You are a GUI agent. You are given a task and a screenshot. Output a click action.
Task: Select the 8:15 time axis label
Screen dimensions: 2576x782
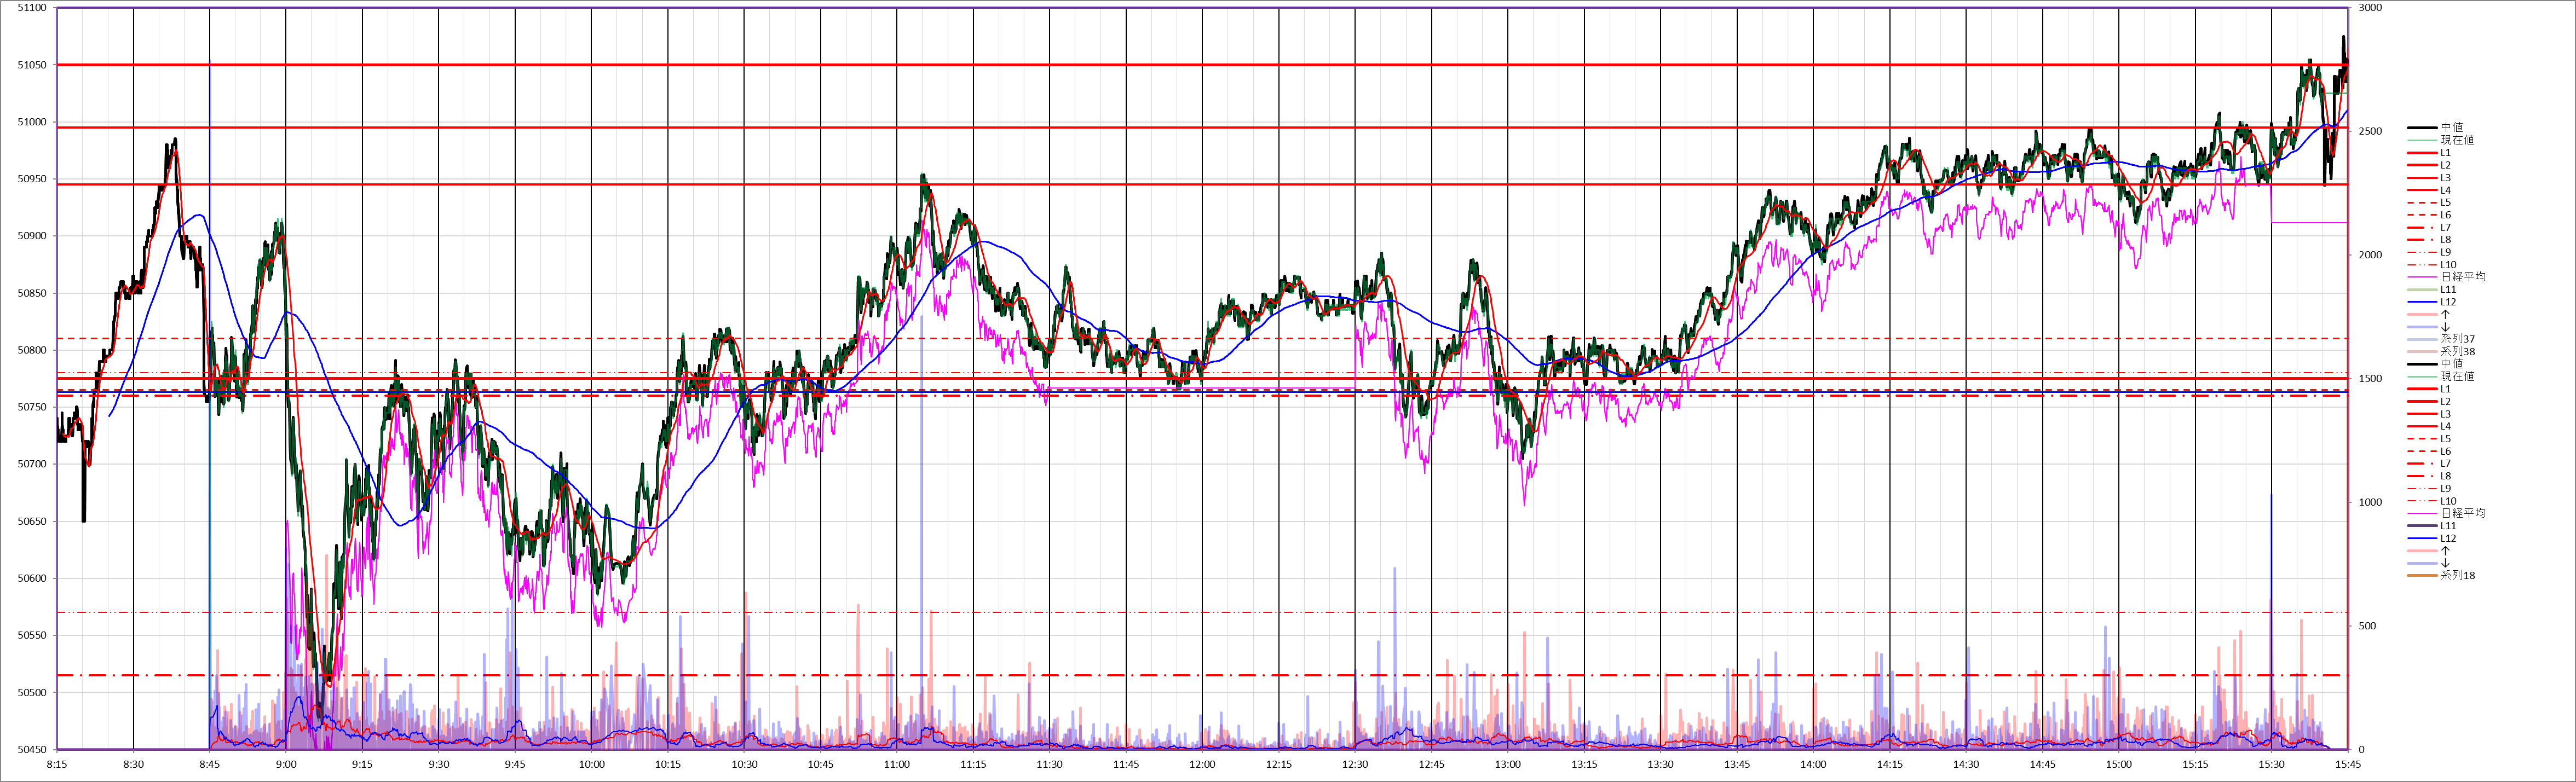click(57, 765)
